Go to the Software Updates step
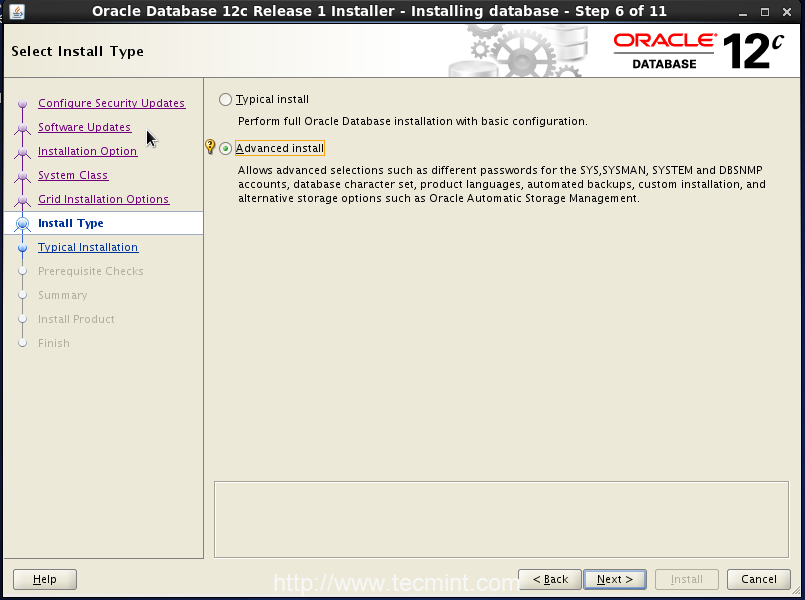 click(x=84, y=127)
